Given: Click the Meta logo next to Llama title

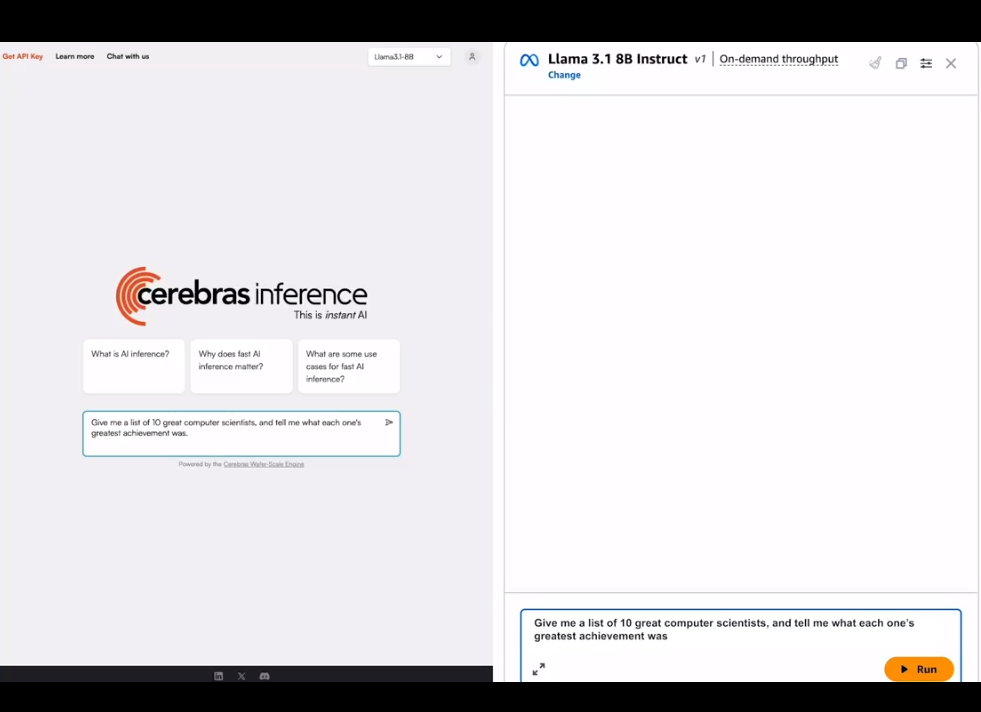Looking at the screenshot, I should point(529,60).
